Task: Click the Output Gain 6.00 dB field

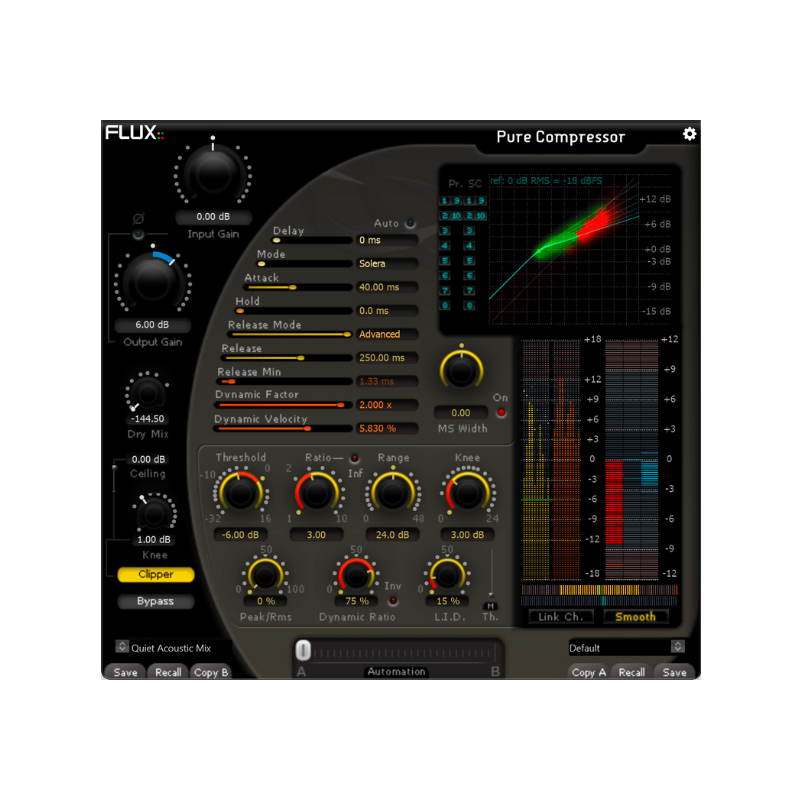Action: click(152, 325)
